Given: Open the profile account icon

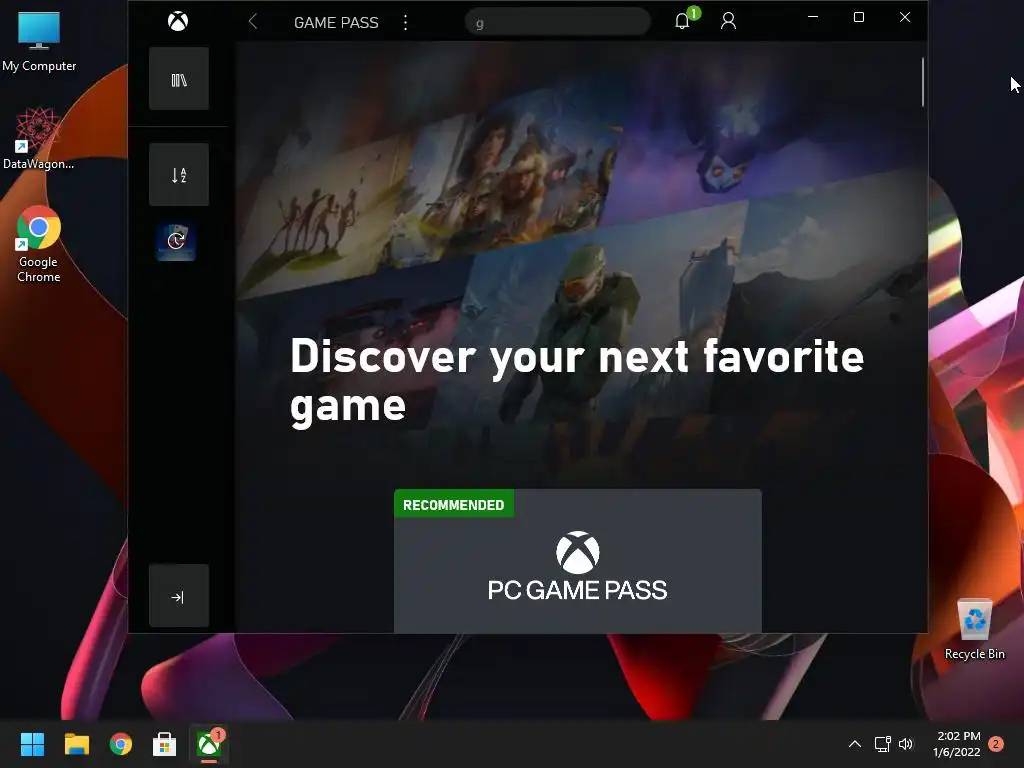Looking at the screenshot, I should 728,22.
